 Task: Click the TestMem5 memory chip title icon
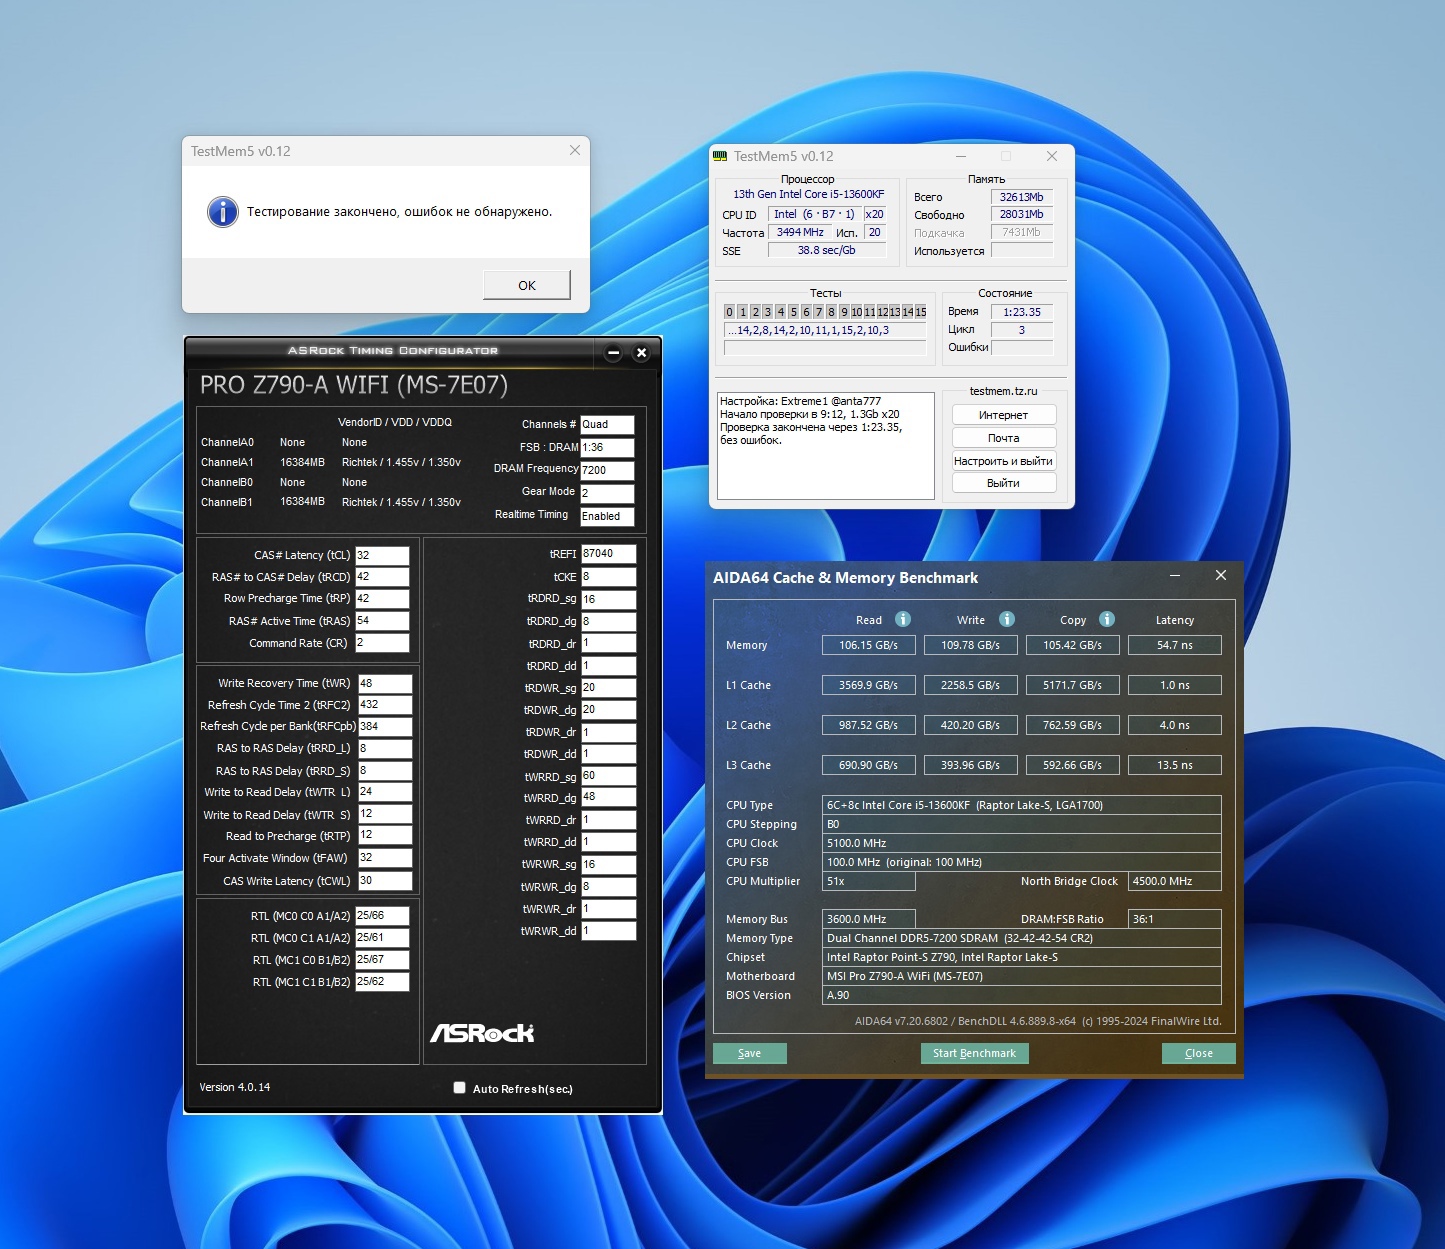(720, 156)
